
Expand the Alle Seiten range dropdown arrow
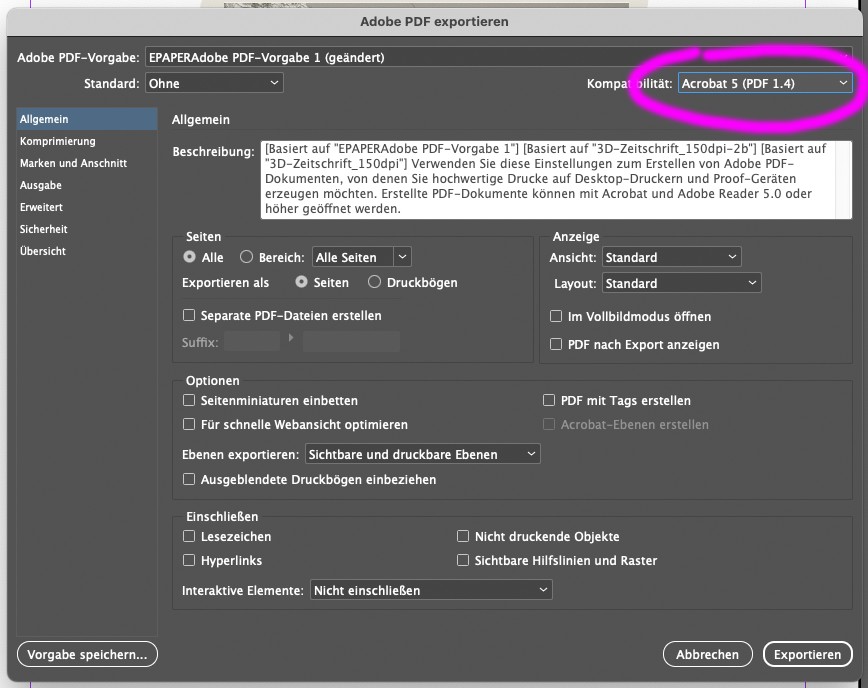click(402, 257)
